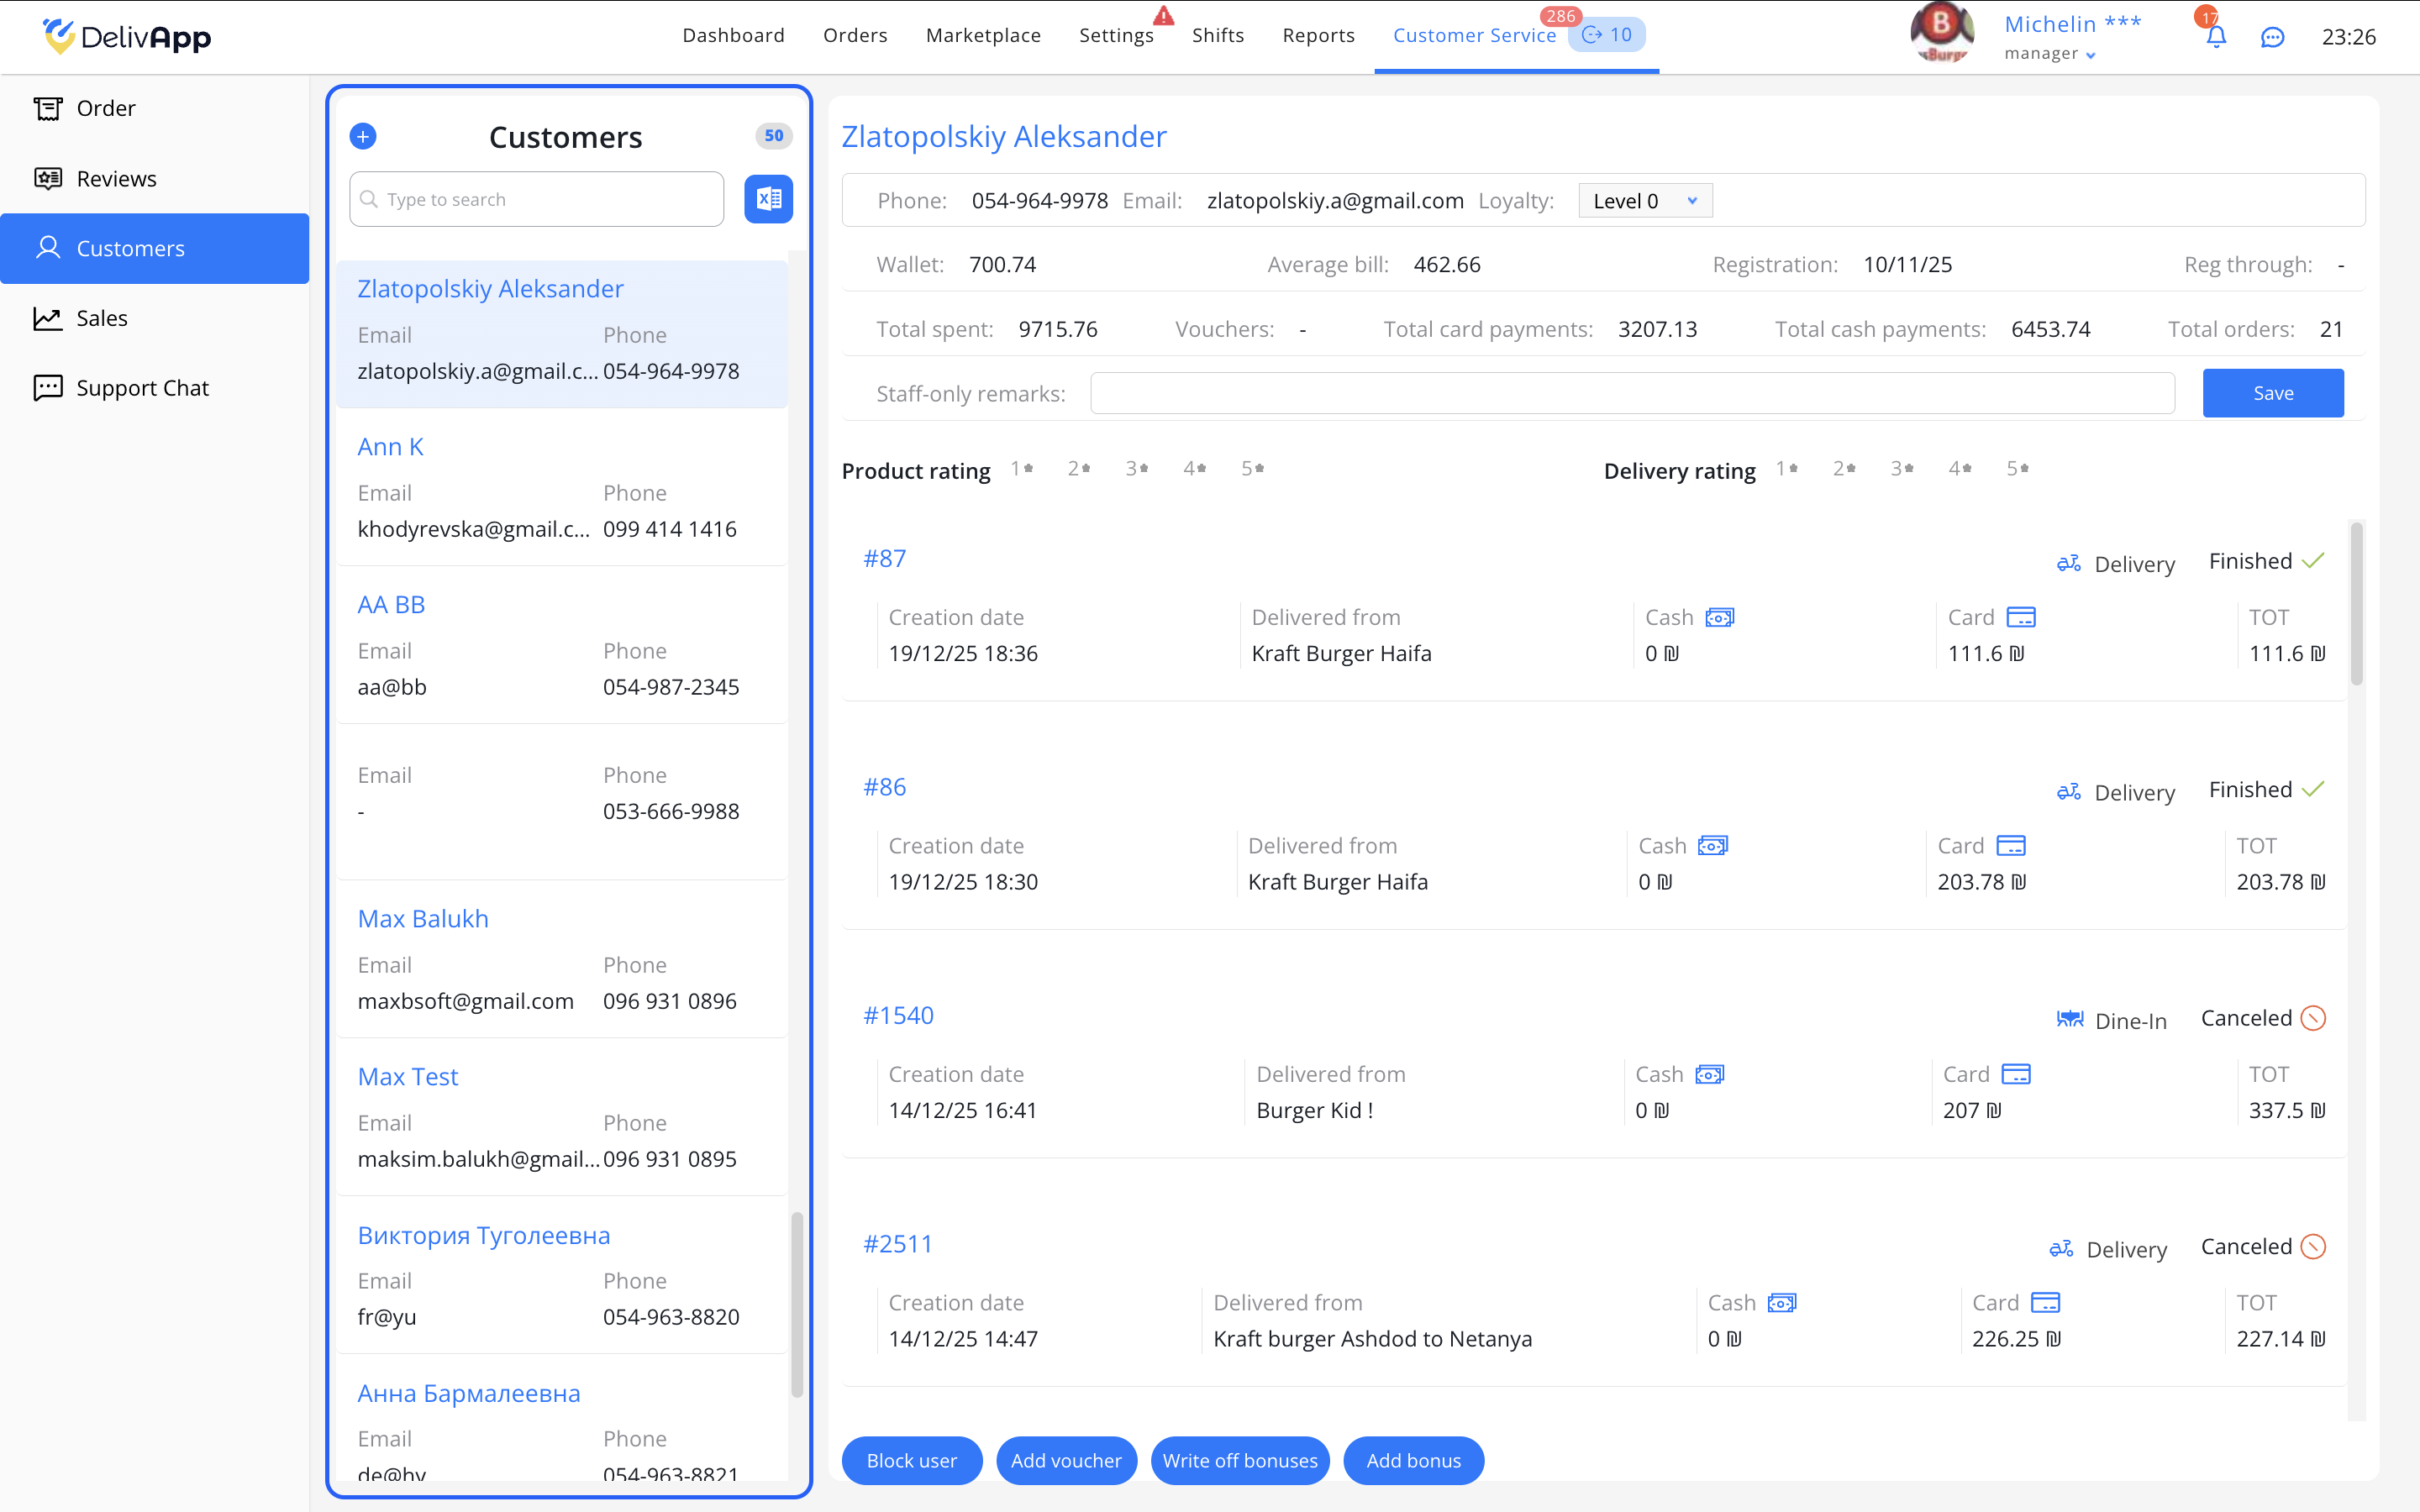Open the Marketplace tab
The width and height of the screenshot is (2420, 1512).
[983, 36]
